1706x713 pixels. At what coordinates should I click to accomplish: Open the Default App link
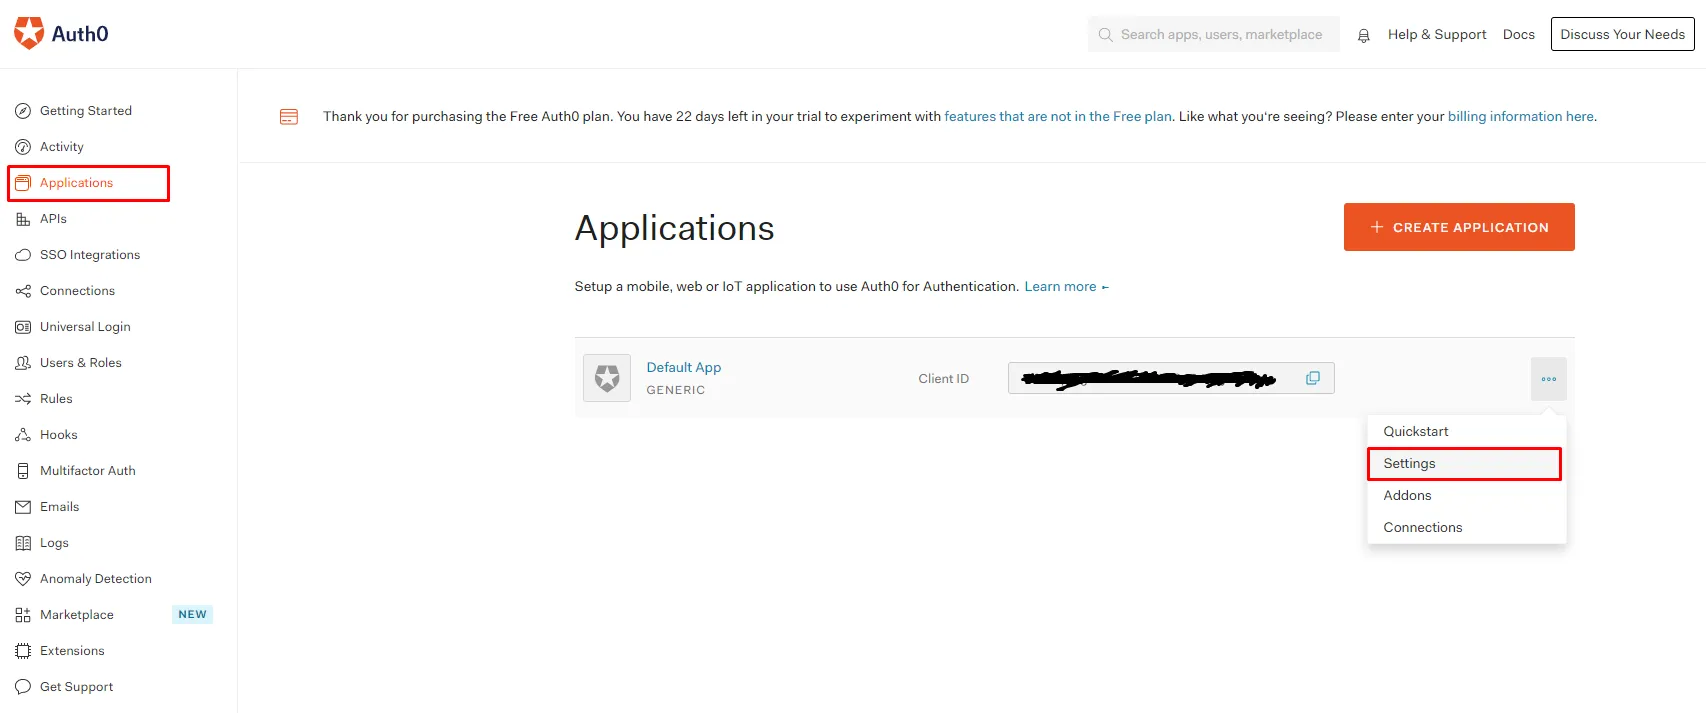tap(684, 367)
